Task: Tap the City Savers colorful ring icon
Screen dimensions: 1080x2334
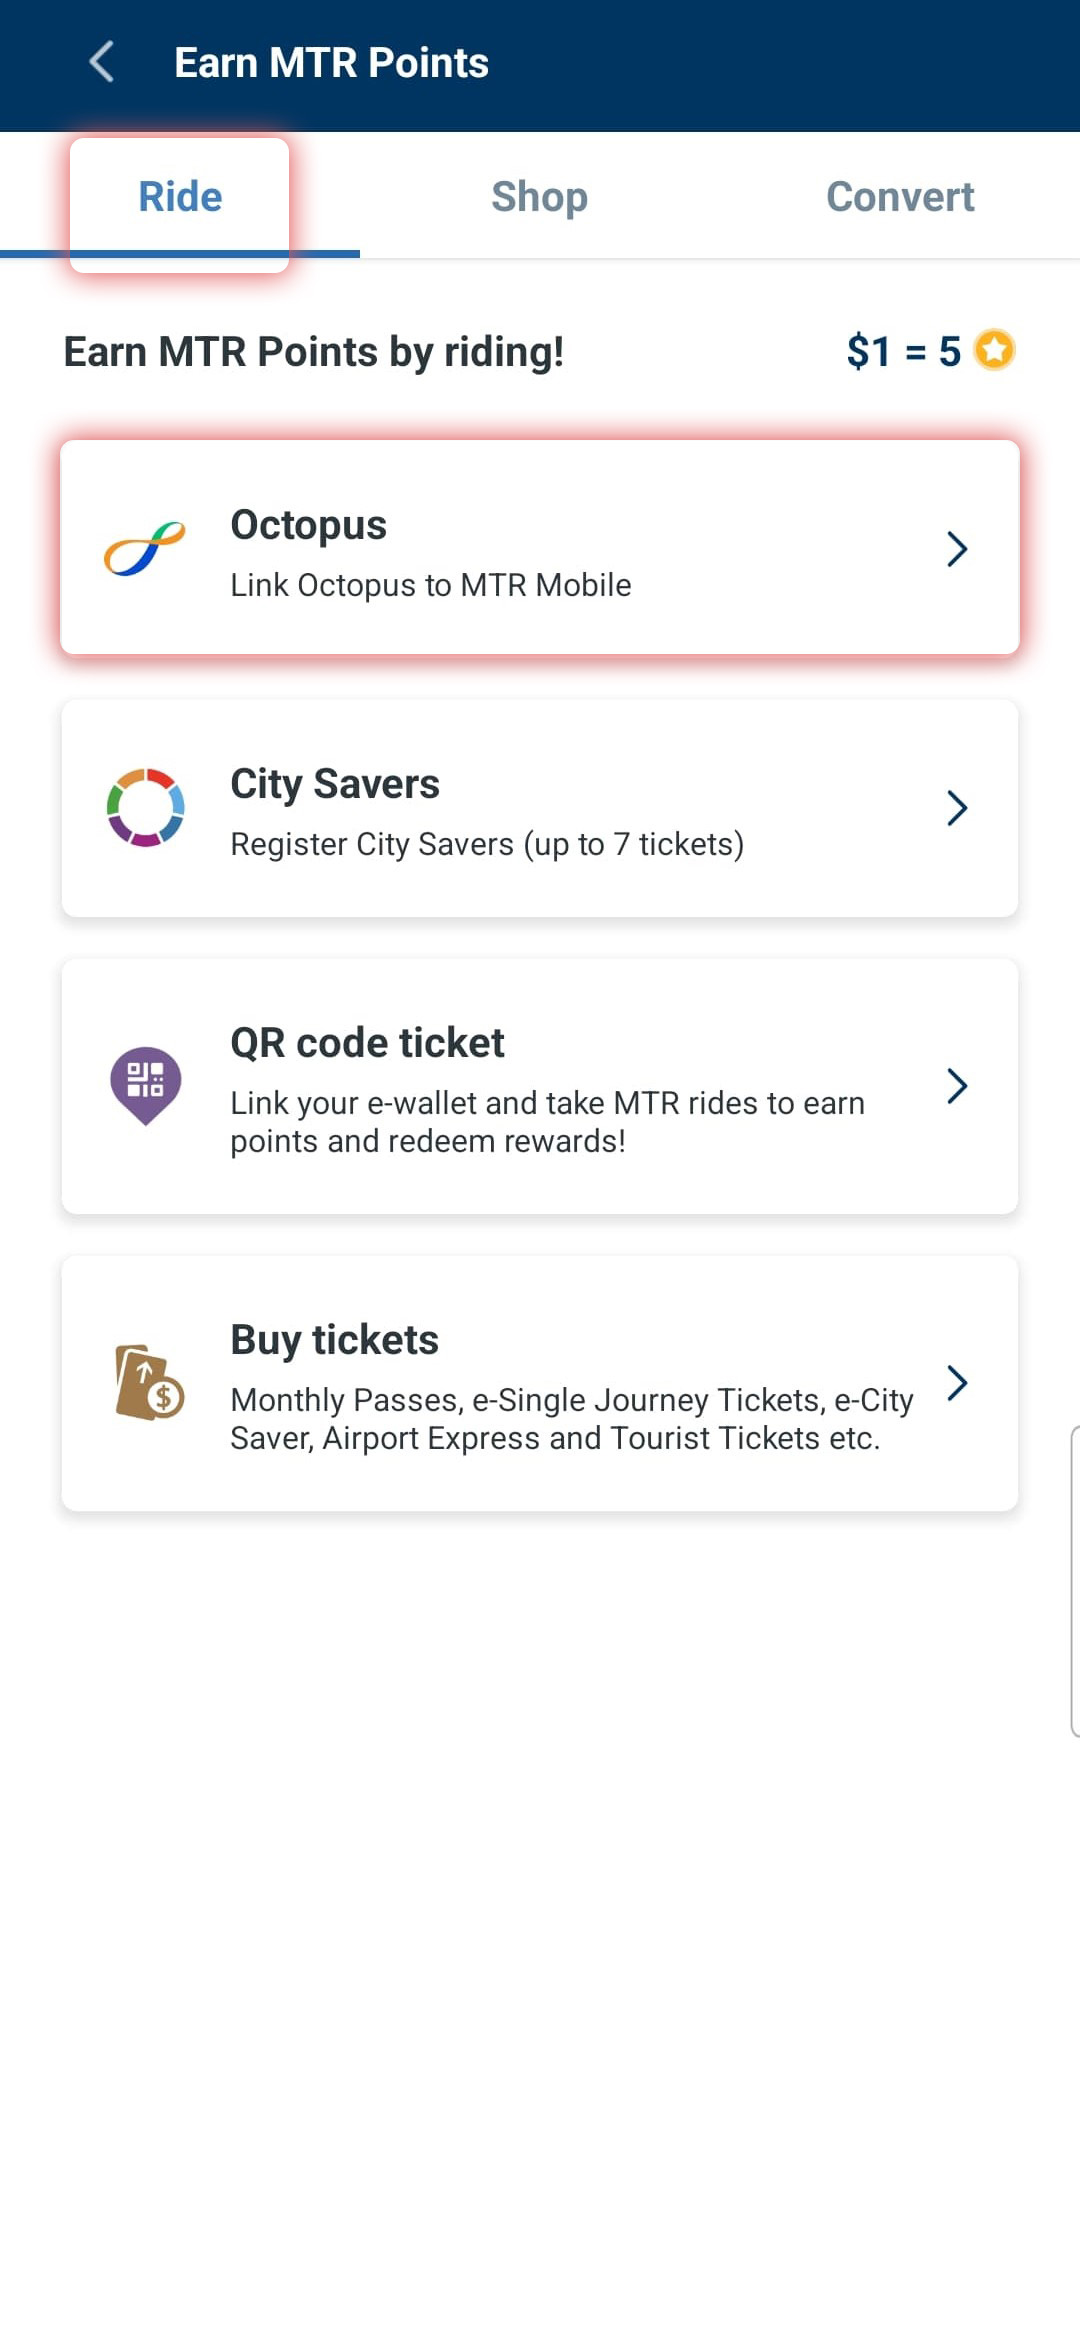Action: pyautogui.click(x=145, y=808)
